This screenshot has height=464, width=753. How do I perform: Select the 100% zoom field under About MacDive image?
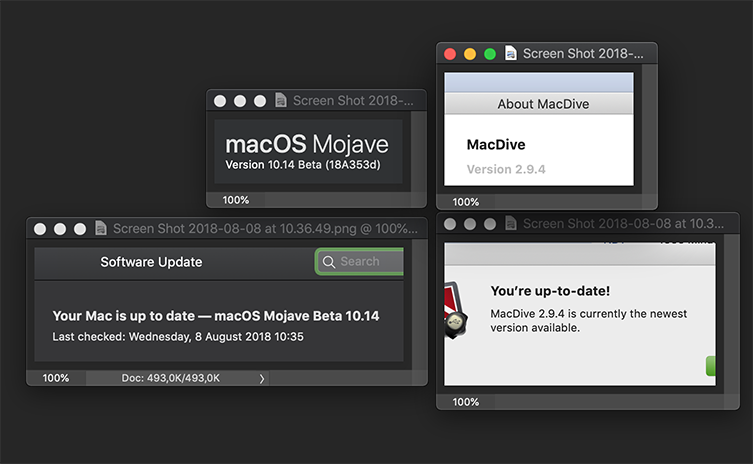click(466, 202)
